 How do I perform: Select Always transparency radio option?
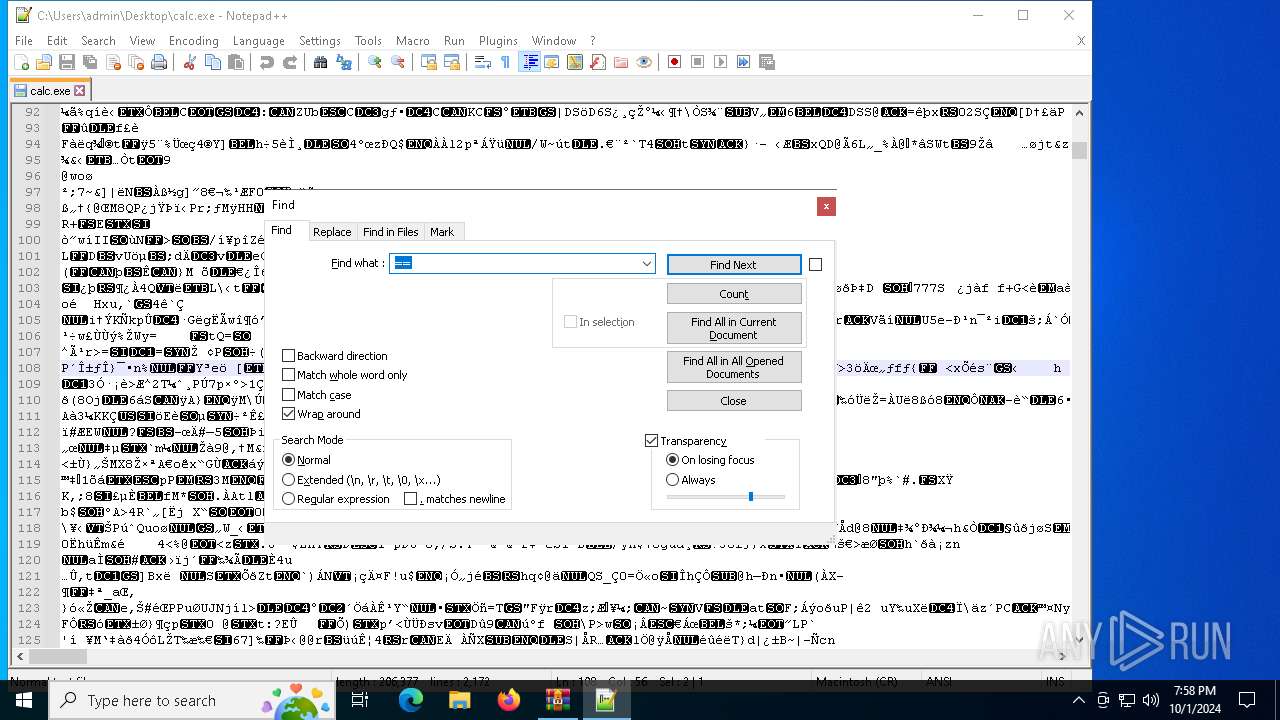point(673,480)
